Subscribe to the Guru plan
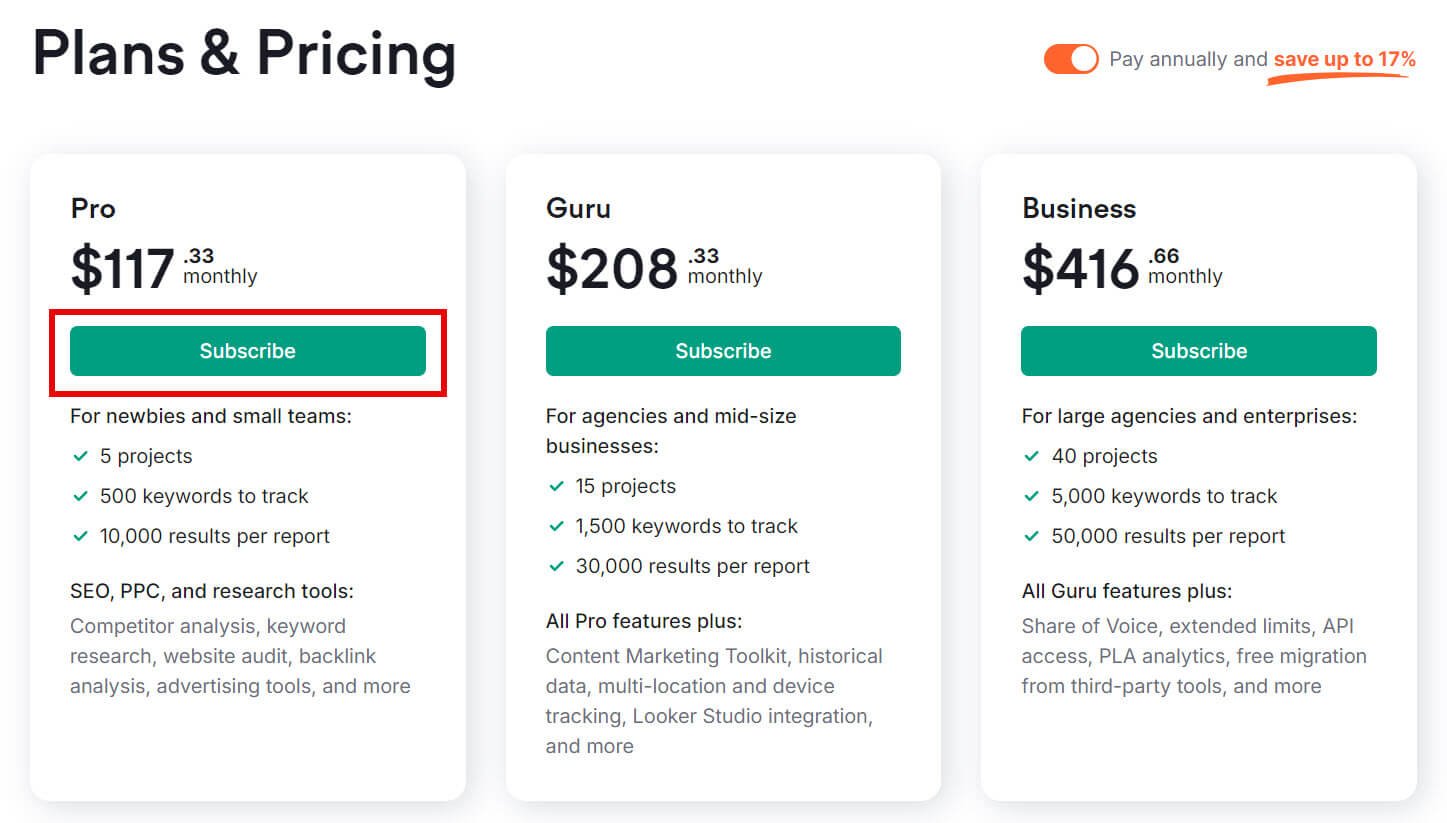The image size is (1447, 823). pos(723,351)
